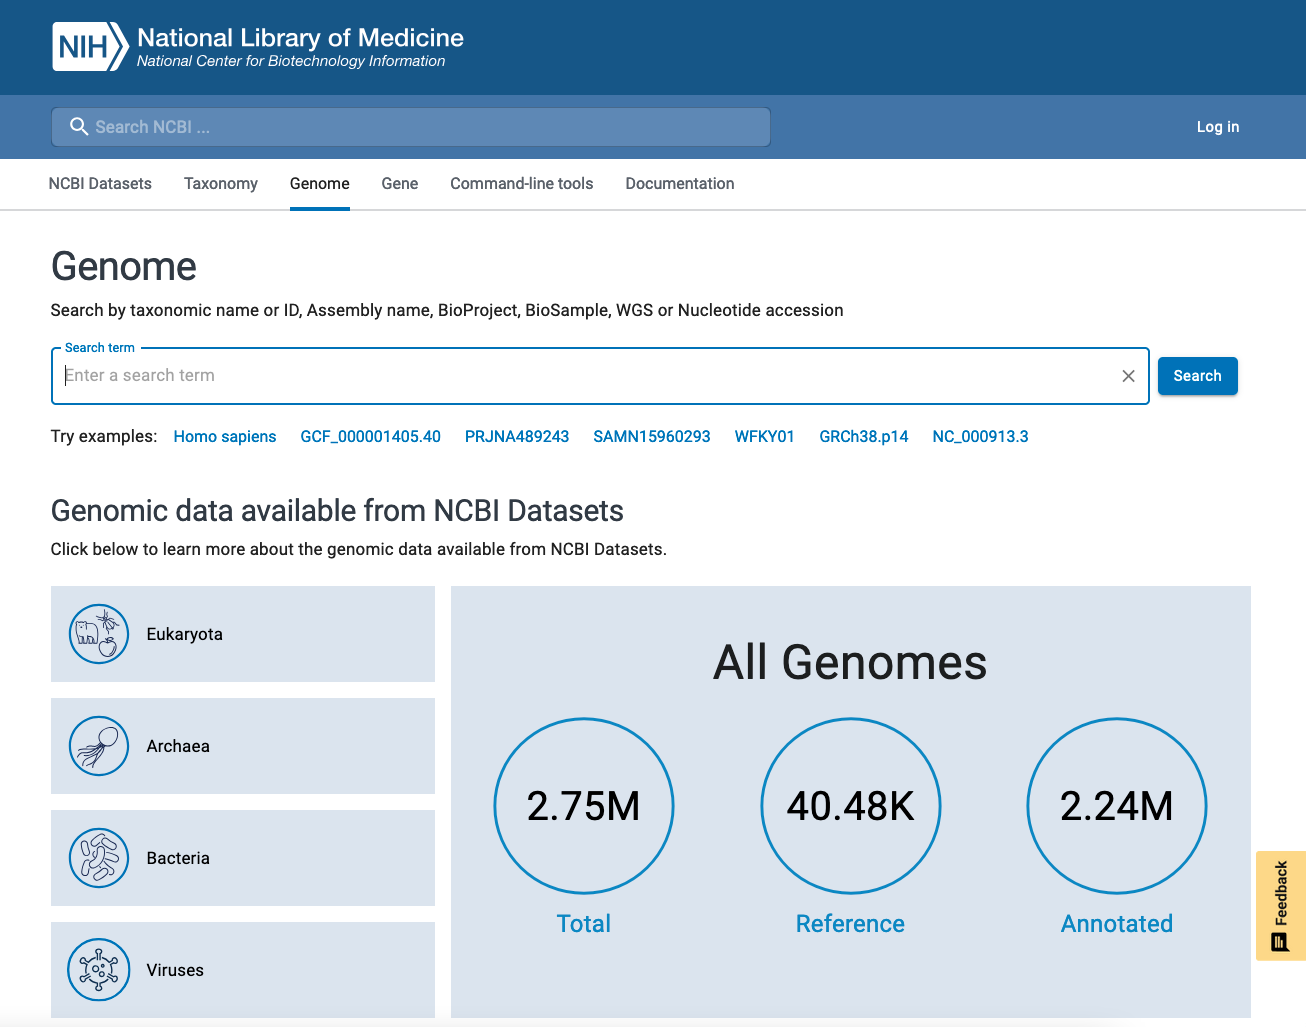
Task: Select the GCF_000001405.40 example link
Action: click(x=370, y=437)
